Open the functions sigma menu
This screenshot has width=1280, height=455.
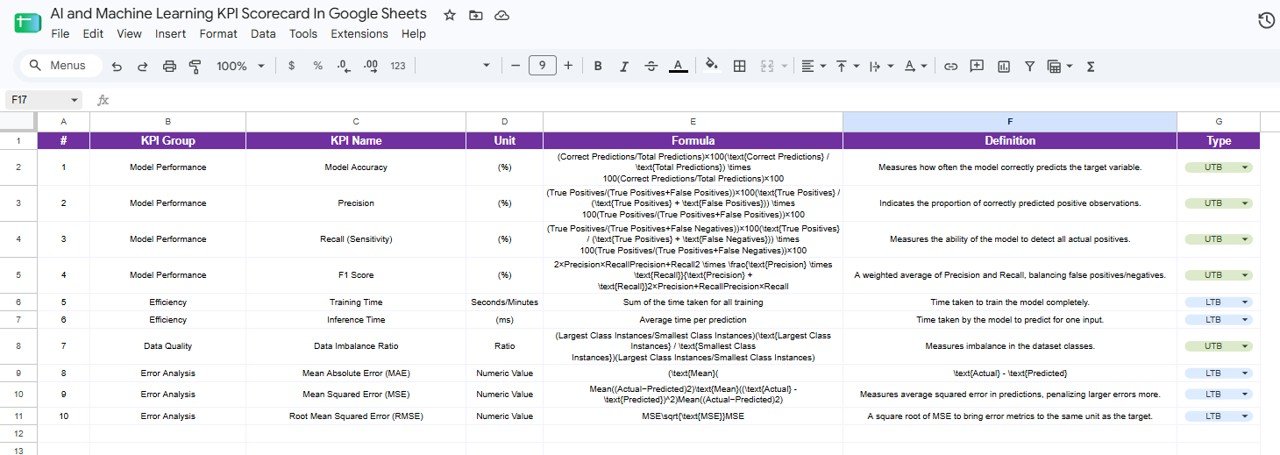coord(1090,66)
